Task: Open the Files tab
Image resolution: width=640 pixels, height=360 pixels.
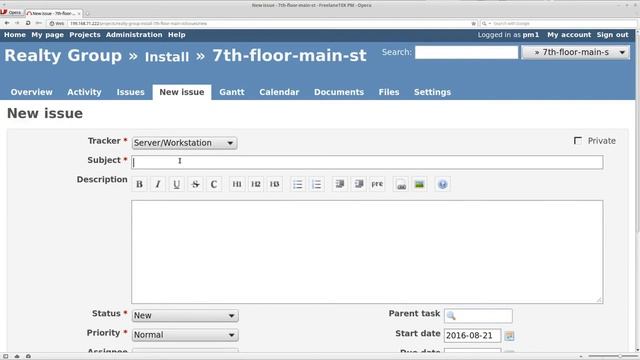Action: 389,92
